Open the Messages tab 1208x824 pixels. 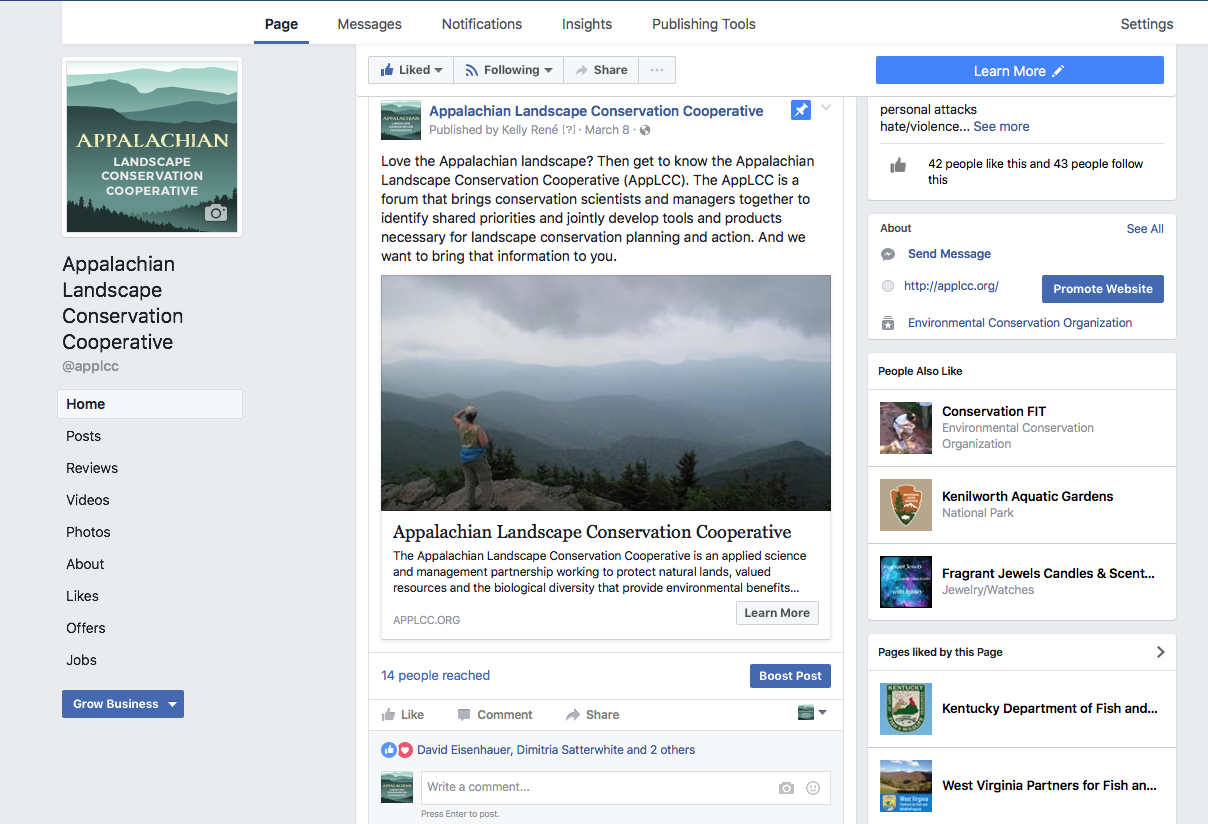[369, 24]
